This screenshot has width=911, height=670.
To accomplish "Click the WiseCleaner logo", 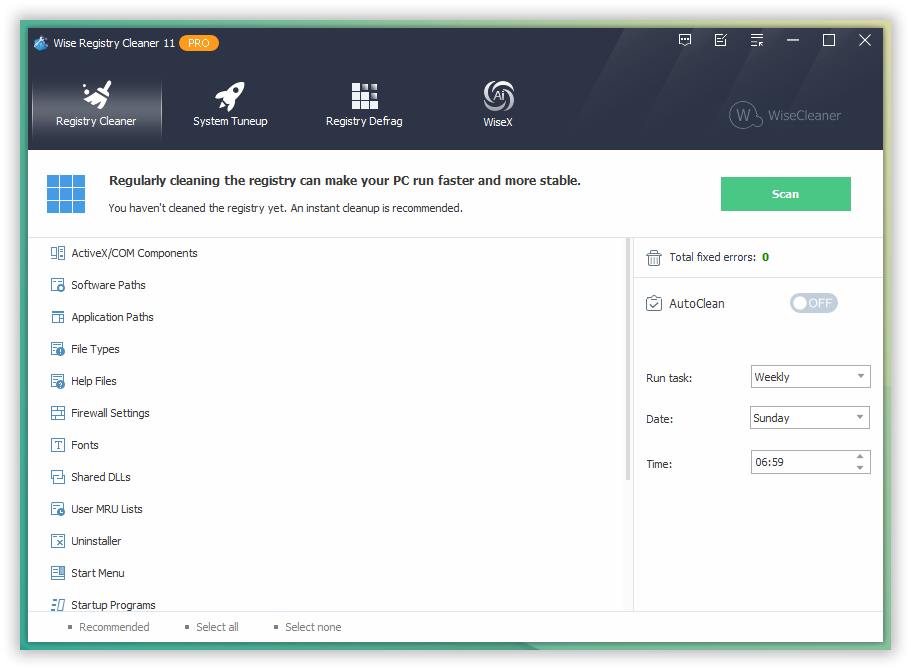I will (x=785, y=115).
